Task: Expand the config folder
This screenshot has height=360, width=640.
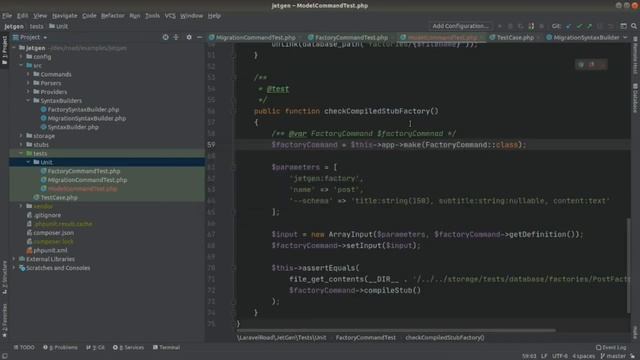Action: click(21, 57)
